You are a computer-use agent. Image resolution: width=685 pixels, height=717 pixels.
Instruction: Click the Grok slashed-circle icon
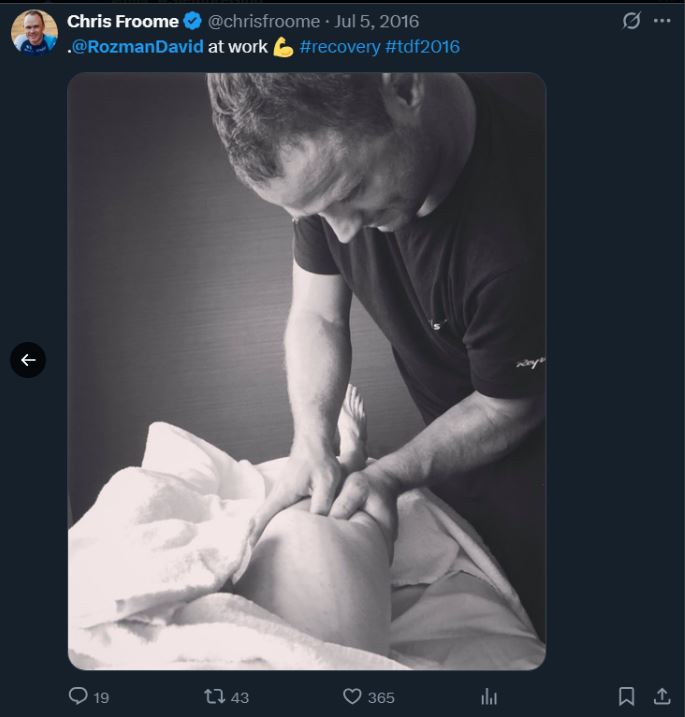click(x=631, y=21)
